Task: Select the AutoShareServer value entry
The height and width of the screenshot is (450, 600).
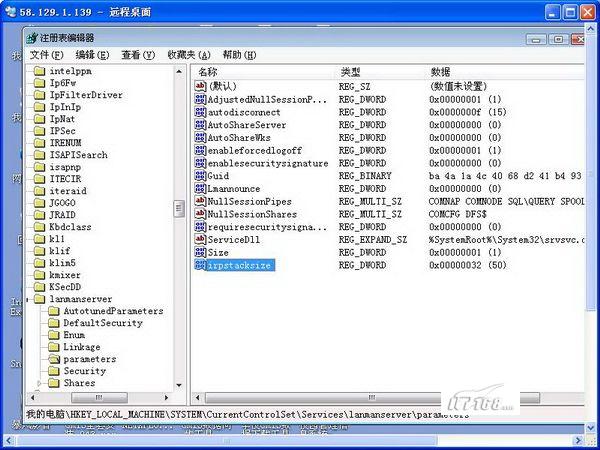Action: [x=247, y=126]
